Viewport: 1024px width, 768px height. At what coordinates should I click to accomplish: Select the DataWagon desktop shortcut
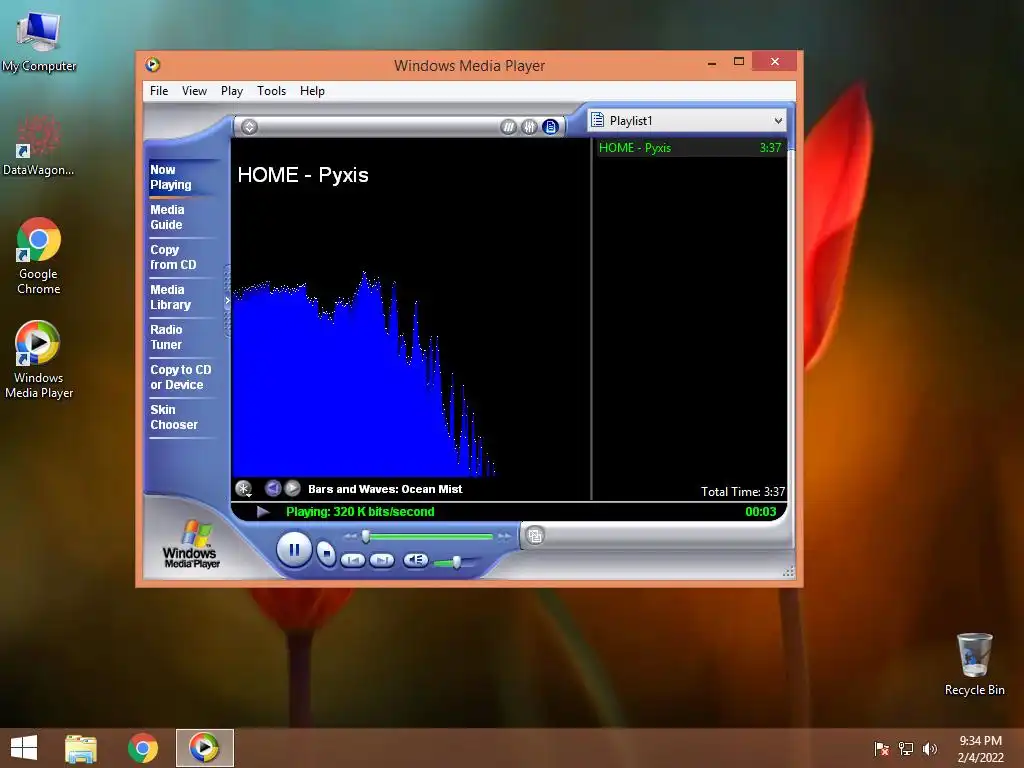pos(39,145)
